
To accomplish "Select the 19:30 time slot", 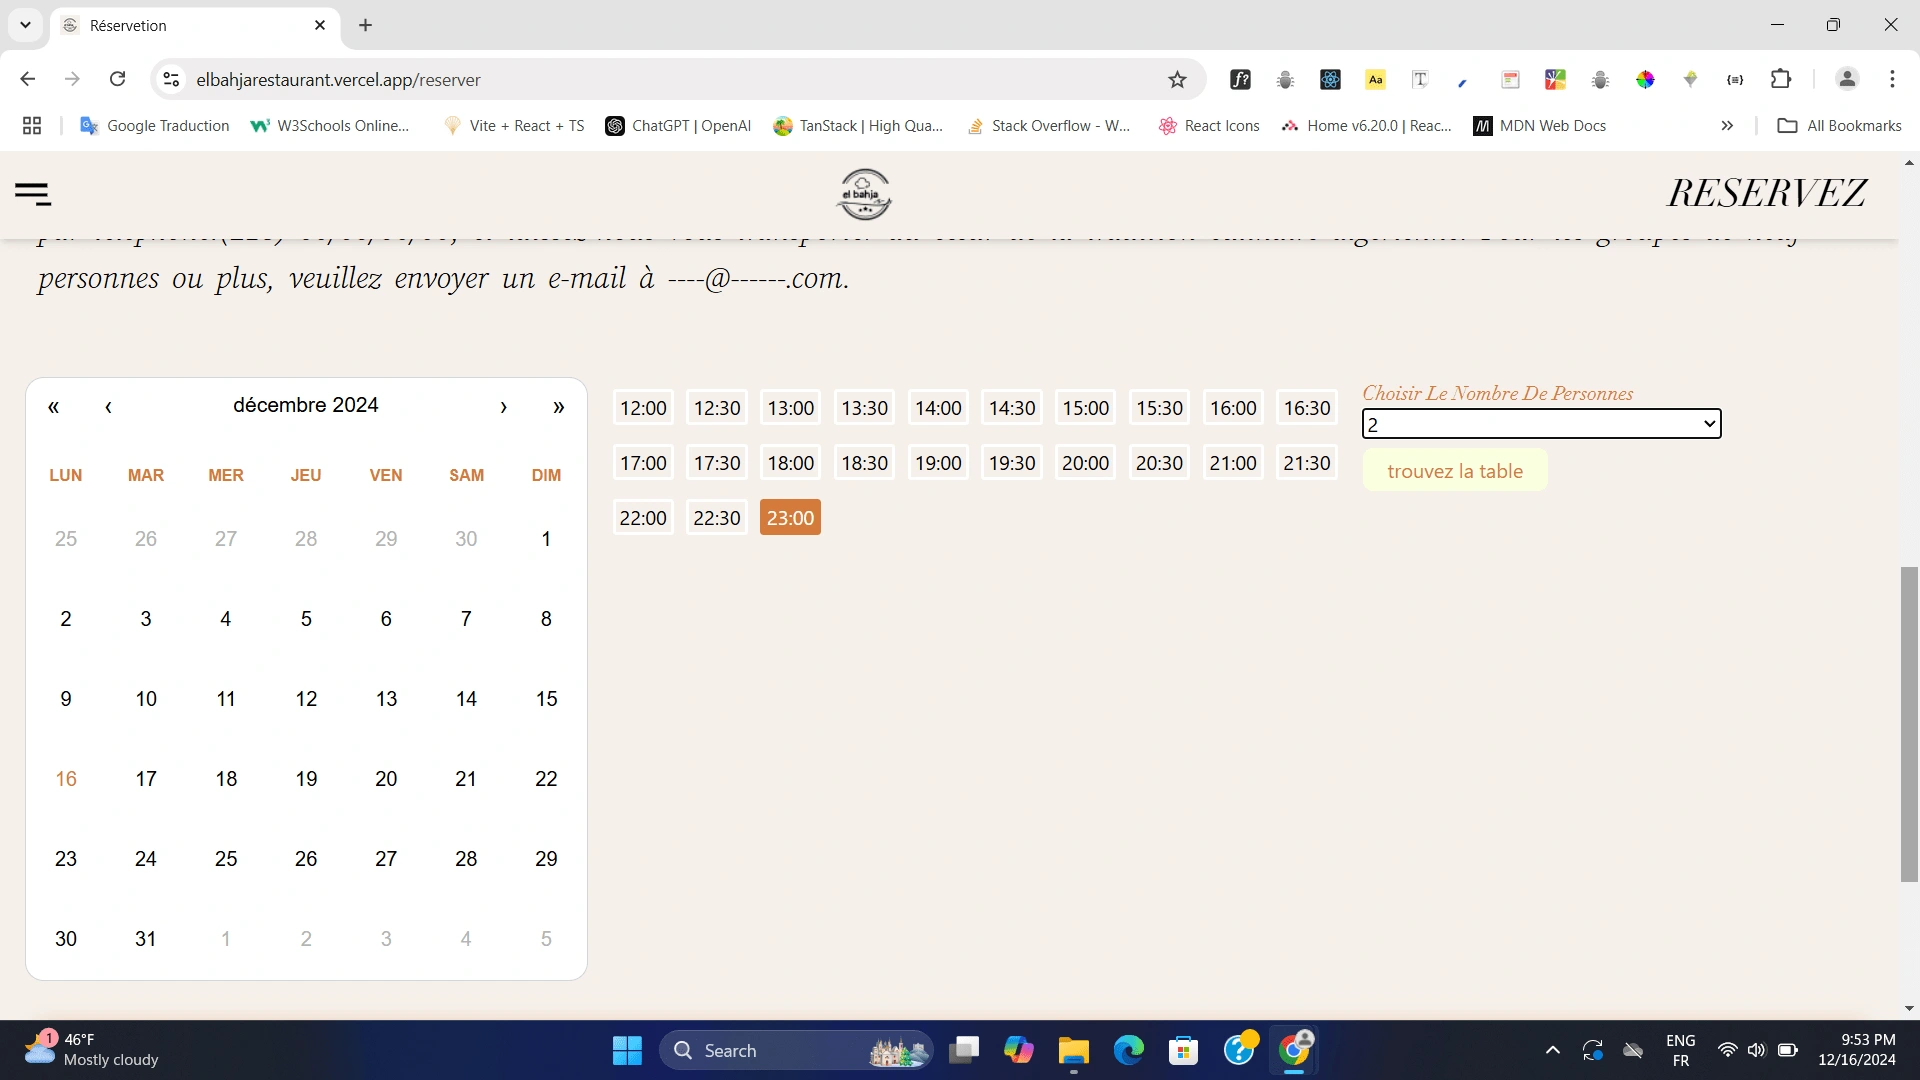I will pyautogui.click(x=1011, y=463).
